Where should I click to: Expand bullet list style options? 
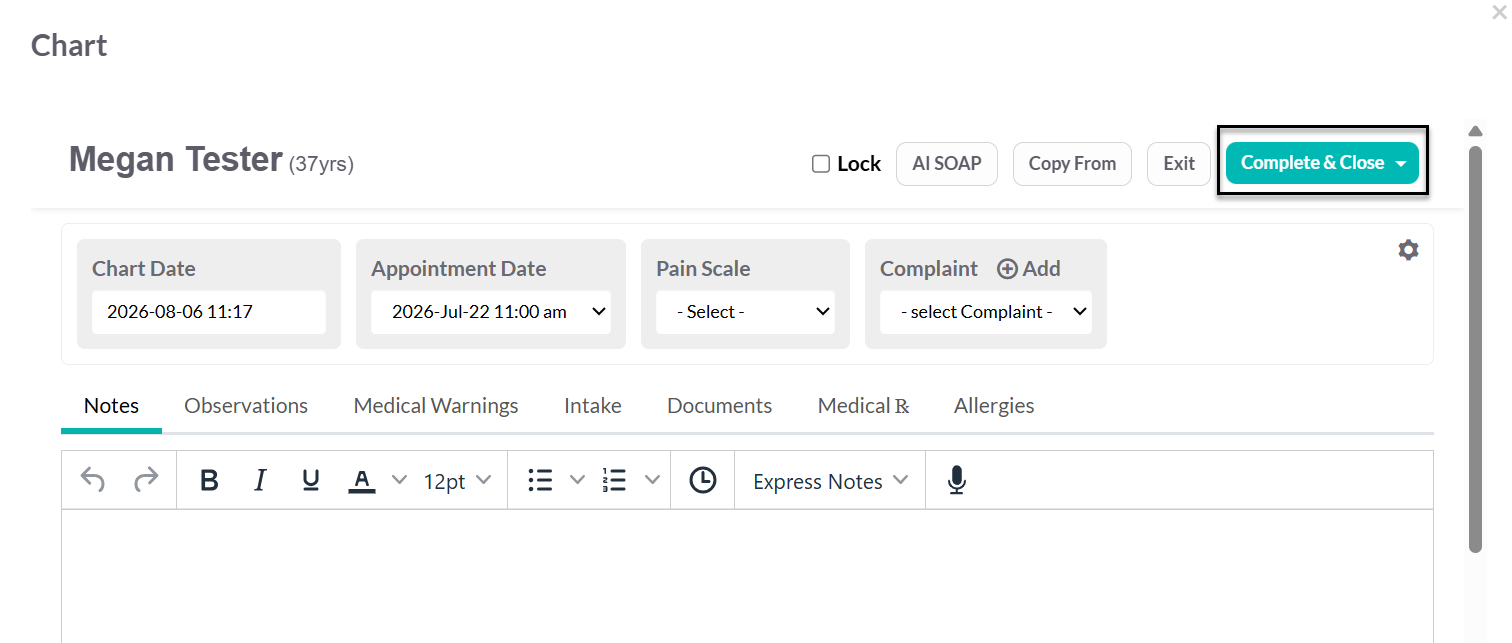click(x=577, y=481)
